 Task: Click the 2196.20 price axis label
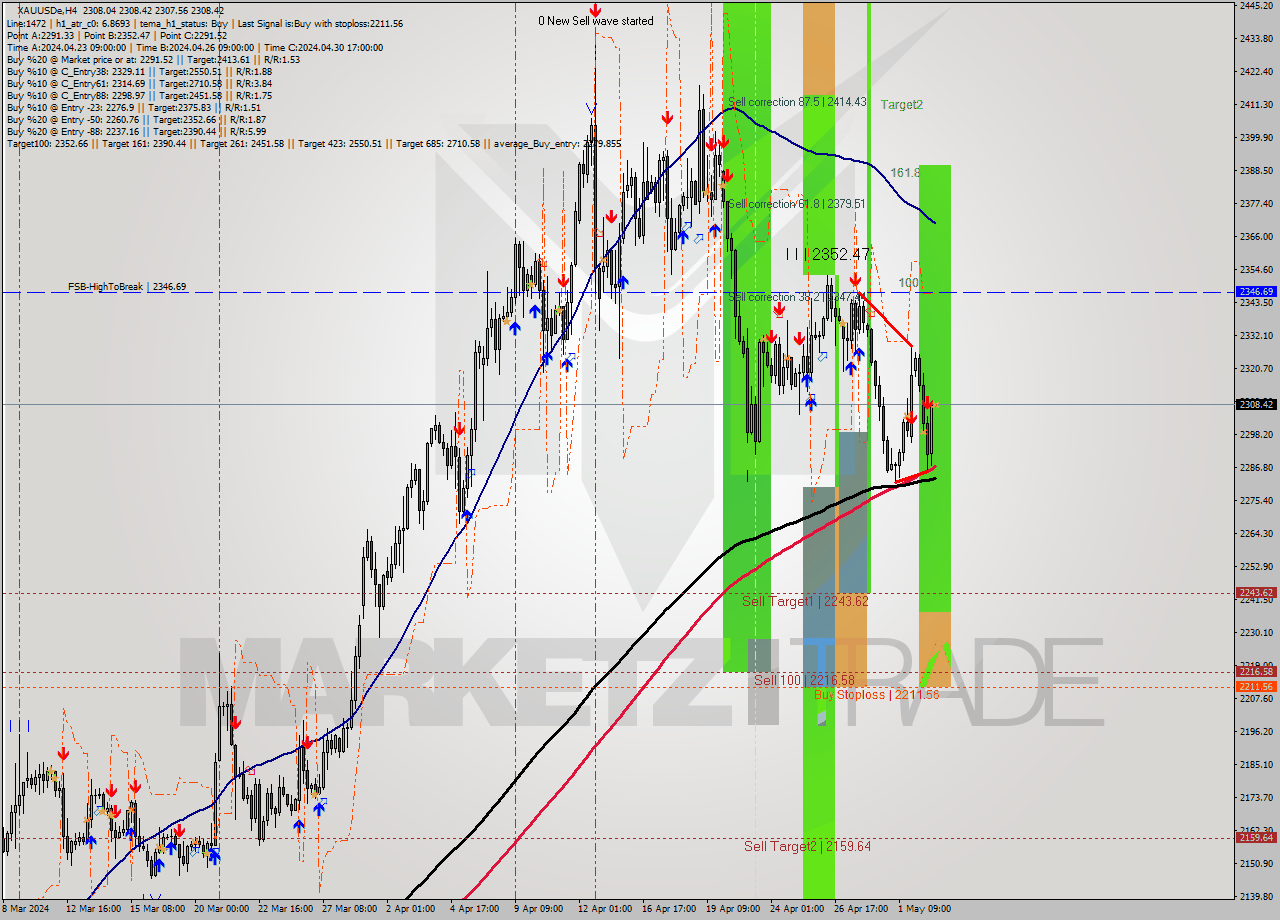[1256, 732]
